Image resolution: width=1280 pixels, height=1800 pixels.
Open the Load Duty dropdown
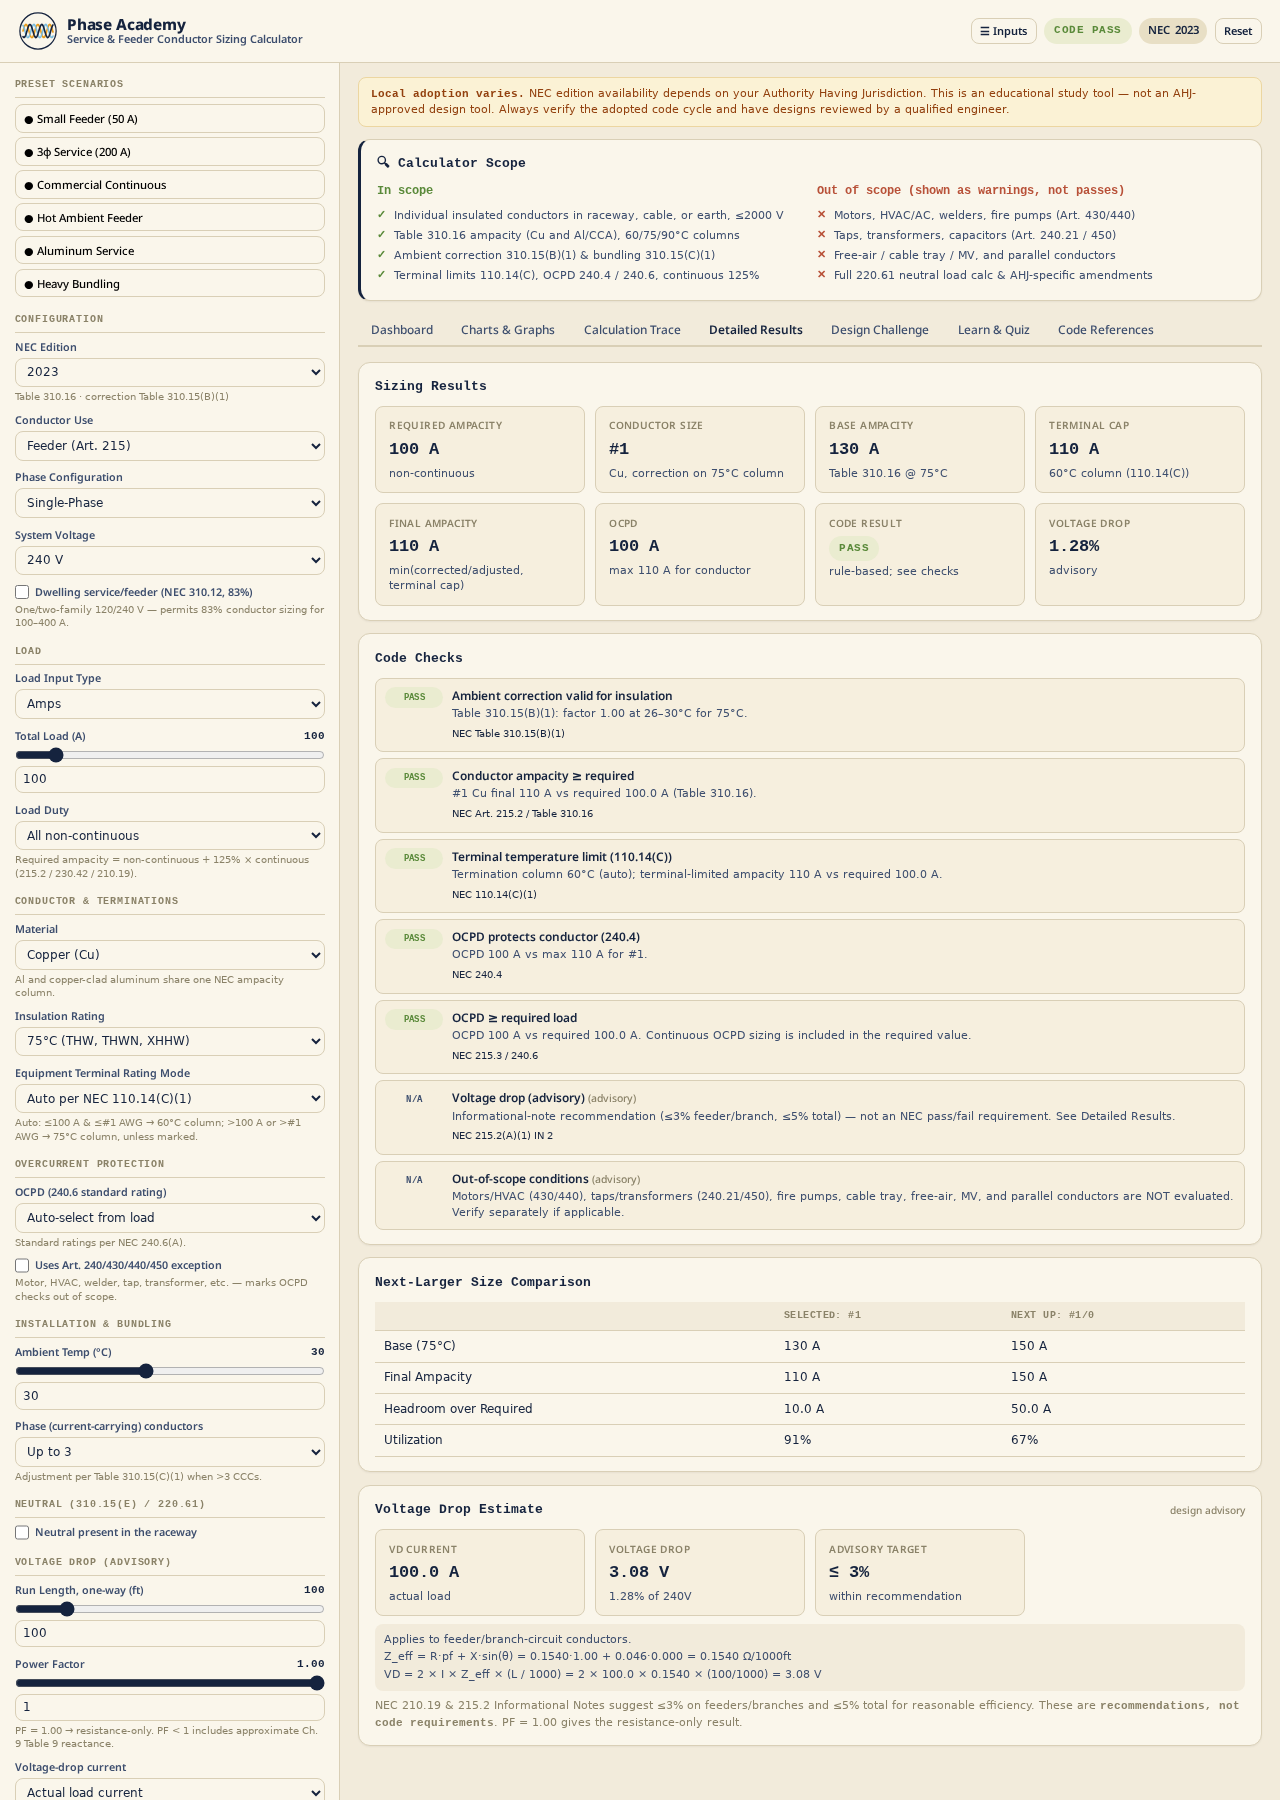pyautogui.click(x=170, y=835)
